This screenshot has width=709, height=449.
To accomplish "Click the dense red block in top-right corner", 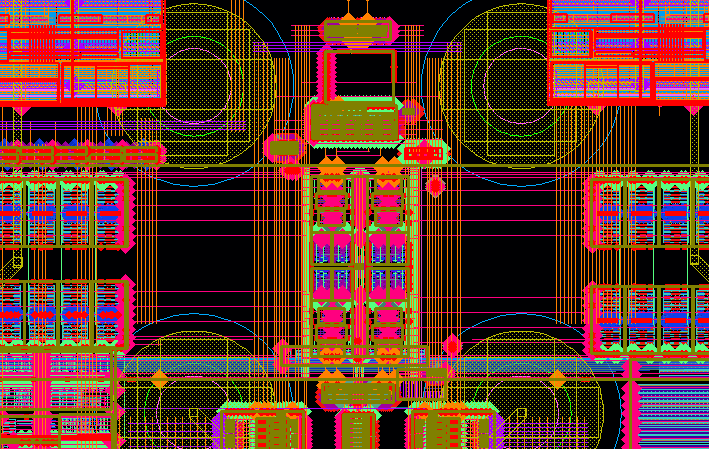I will point(628,50).
